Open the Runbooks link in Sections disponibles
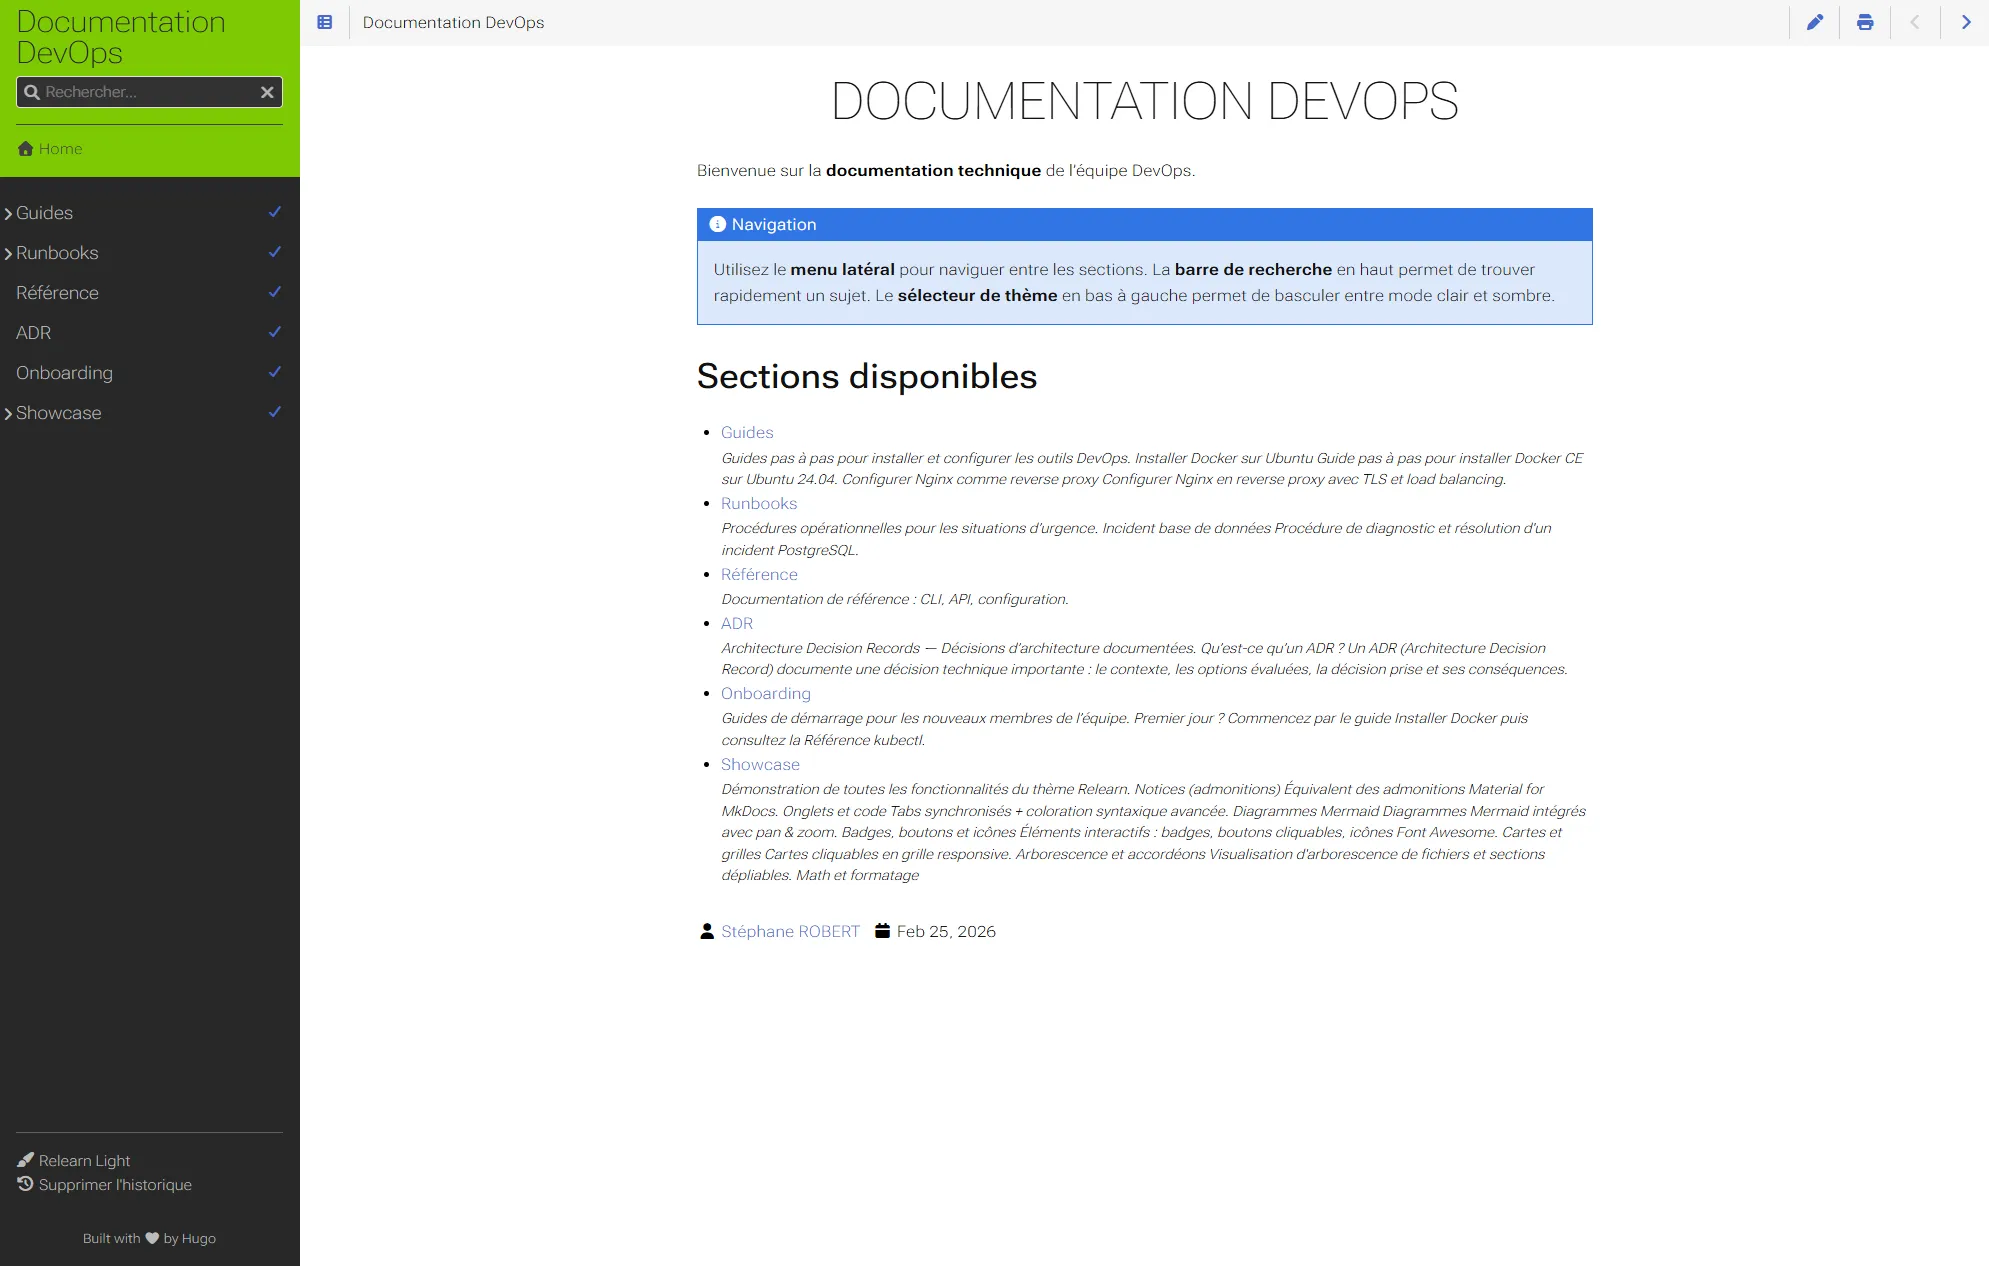Viewport: 1989px width, 1266px height. point(758,503)
